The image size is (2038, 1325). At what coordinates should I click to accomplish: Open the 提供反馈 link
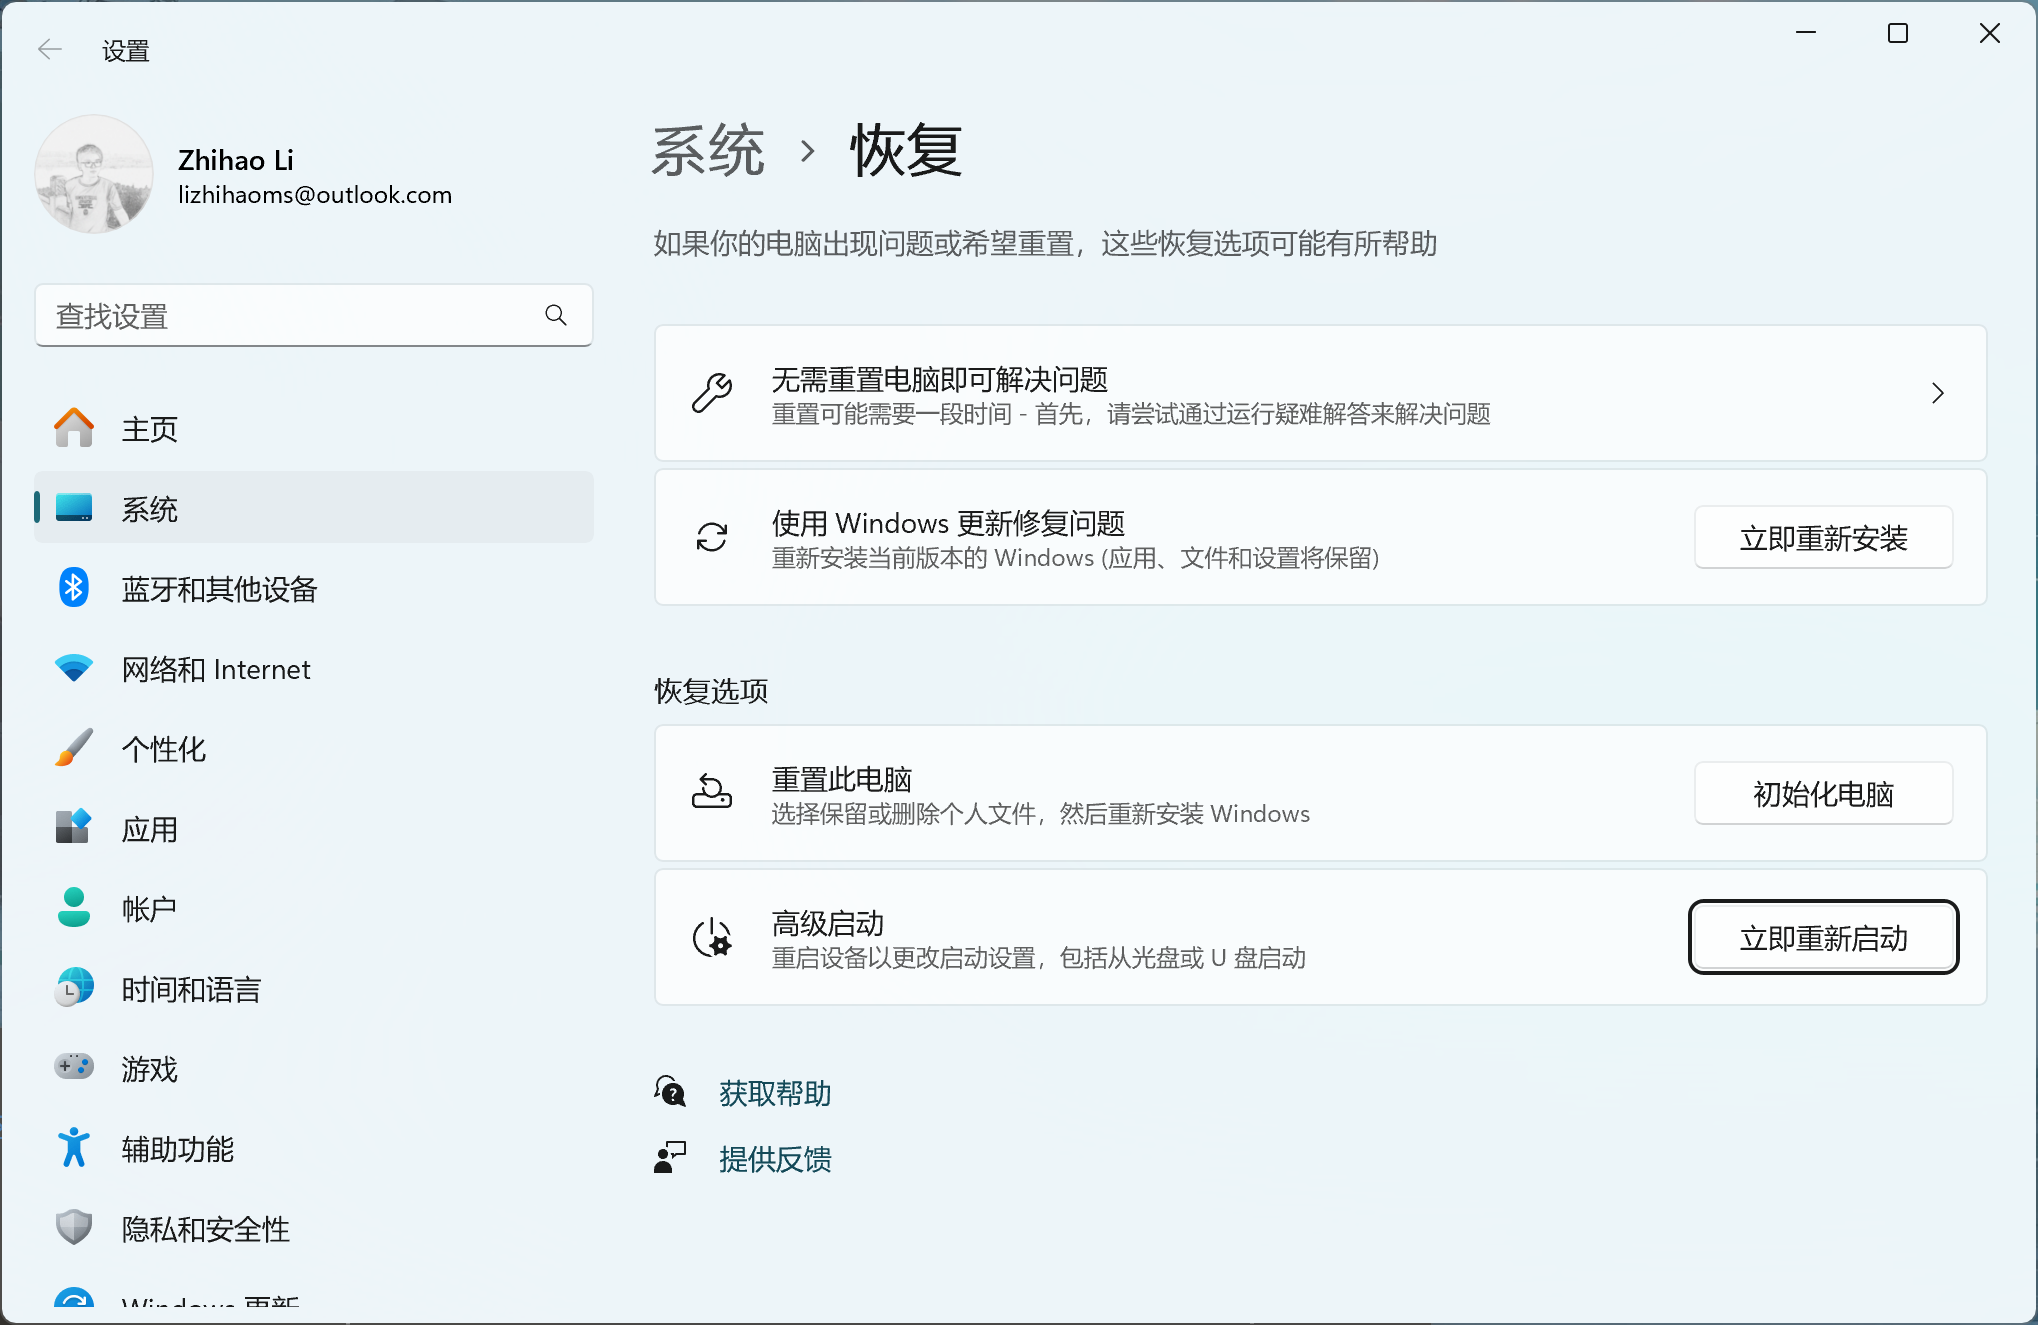click(775, 1159)
